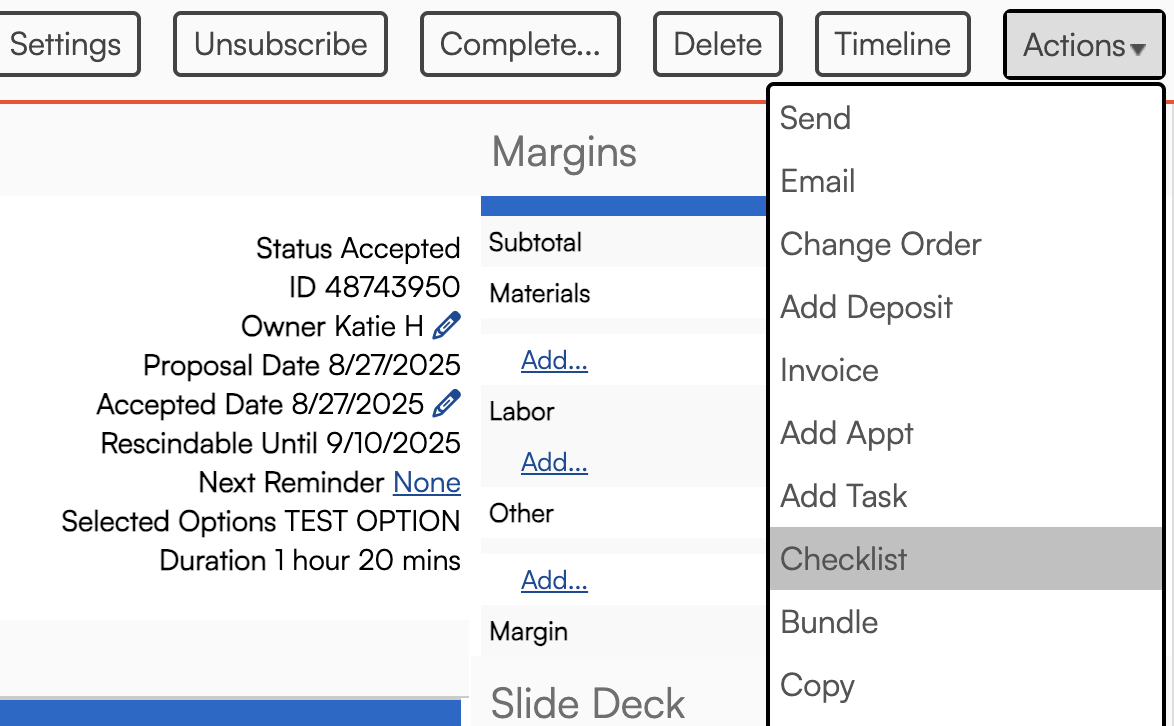The height and width of the screenshot is (726, 1174).
Task: Select Change Order menu entry
Action: [881, 244]
